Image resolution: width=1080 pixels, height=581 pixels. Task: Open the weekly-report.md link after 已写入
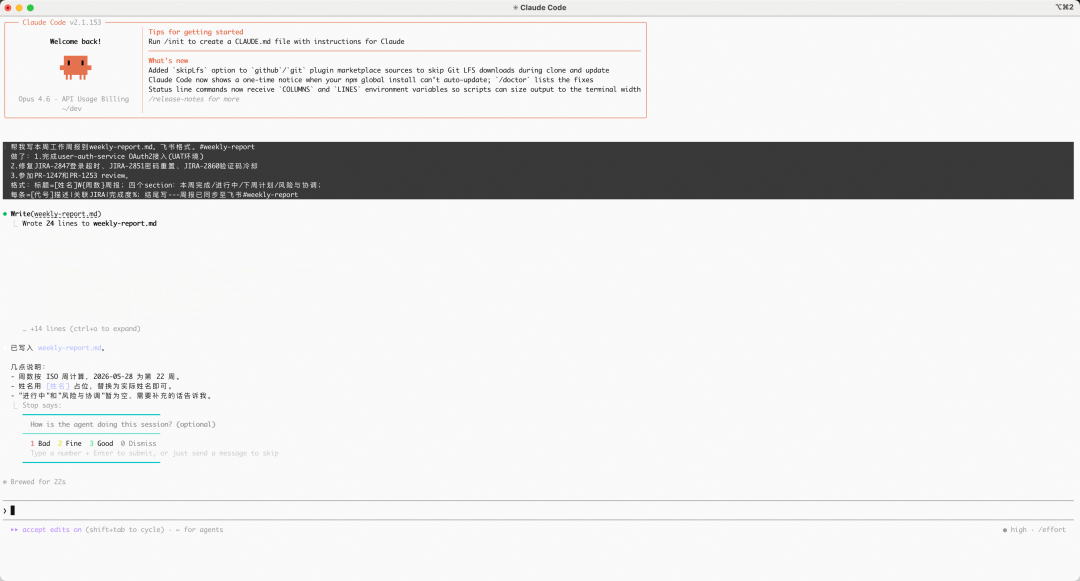click(70, 348)
